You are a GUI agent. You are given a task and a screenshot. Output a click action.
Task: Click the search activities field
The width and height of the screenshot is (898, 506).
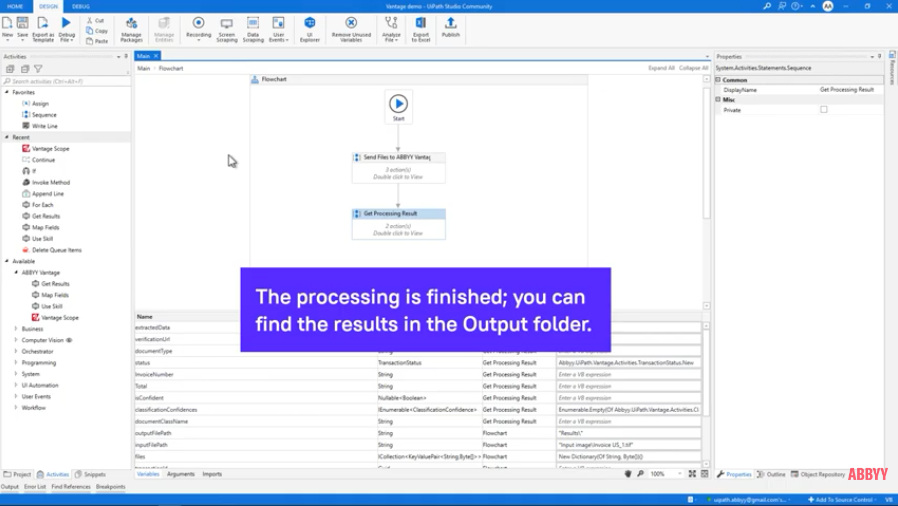66,81
